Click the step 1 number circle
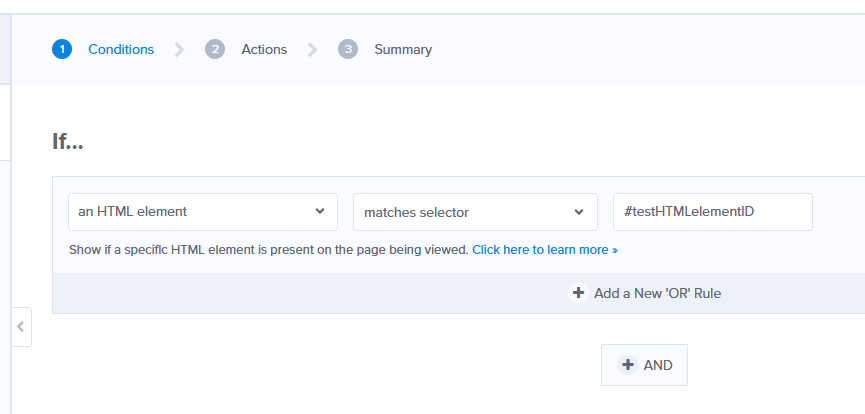865x414 pixels. point(62,49)
